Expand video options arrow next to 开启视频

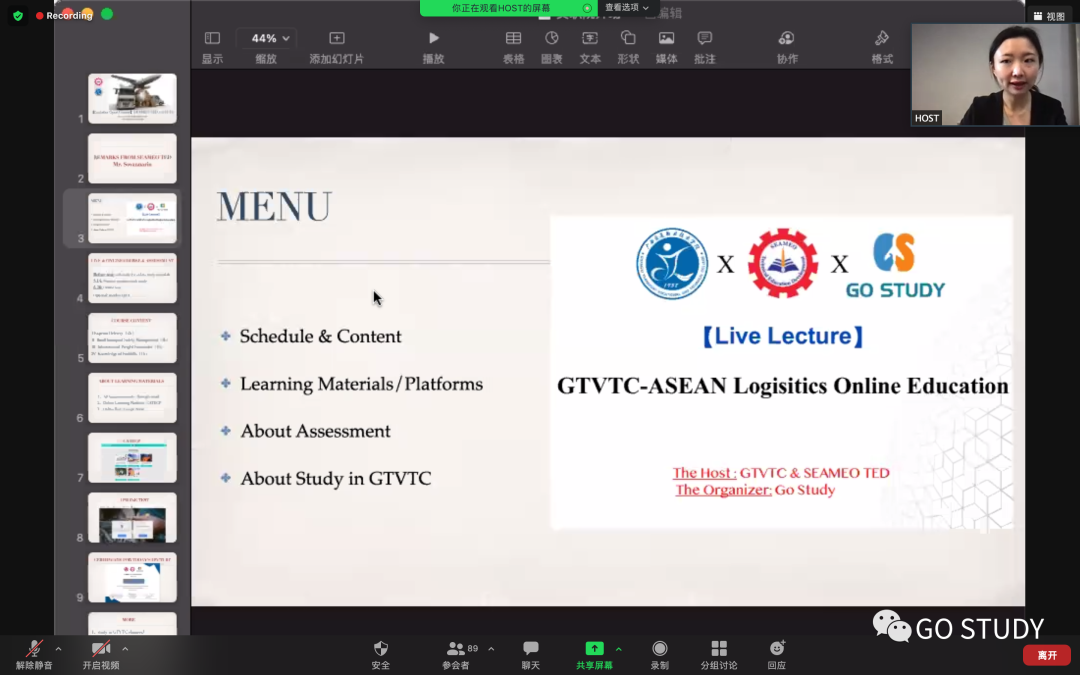pyautogui.click(x=125, y=649)
